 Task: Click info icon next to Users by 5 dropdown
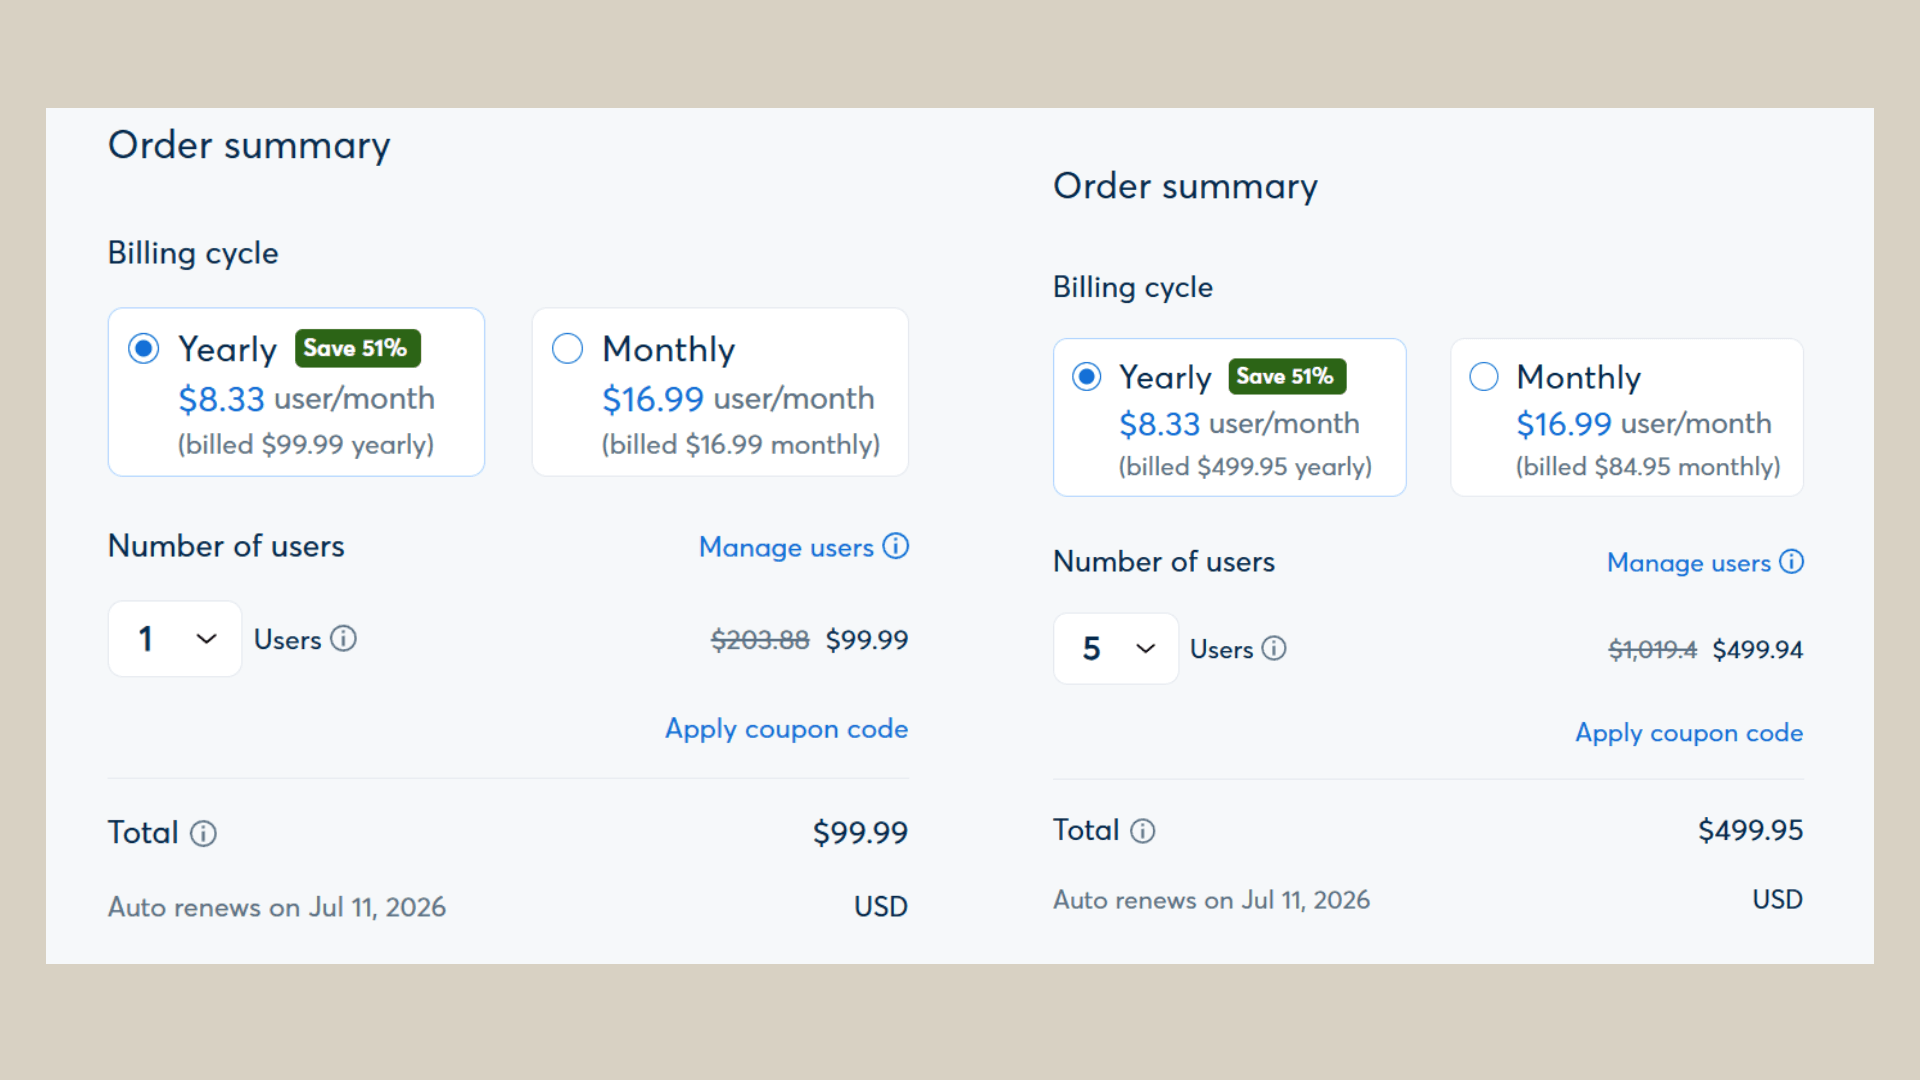click(x=1274, y=648)
